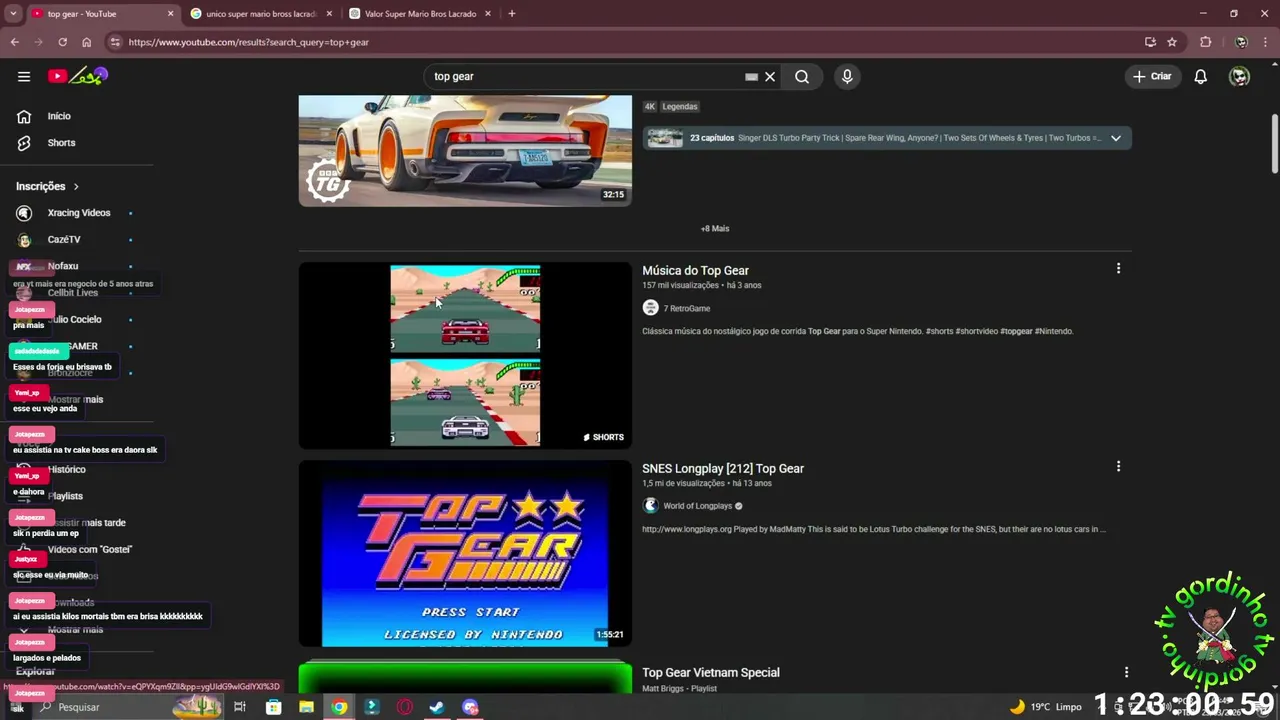Open File Explorer on taskbar
Viewport: 1280px width, 720px height.
pyautogui.click(x=307, y=707)
